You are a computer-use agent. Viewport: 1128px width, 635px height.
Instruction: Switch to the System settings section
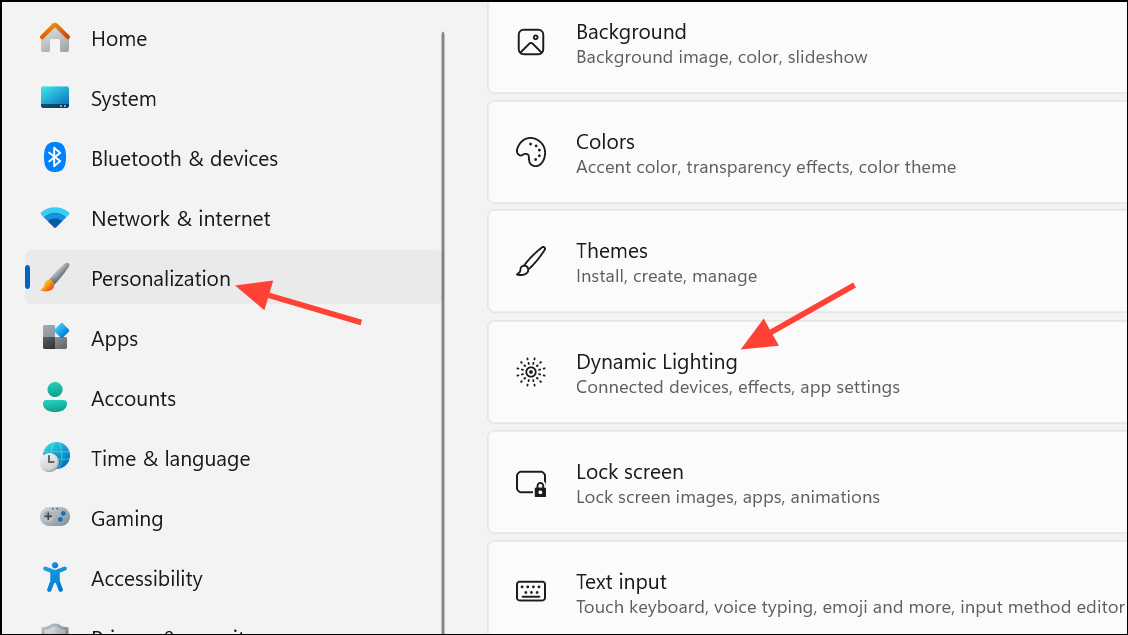tap(123, 98)
